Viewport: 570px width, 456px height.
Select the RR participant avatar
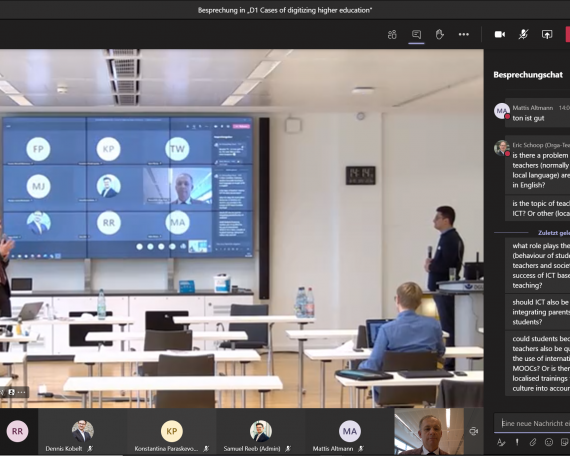click(17, 431)
